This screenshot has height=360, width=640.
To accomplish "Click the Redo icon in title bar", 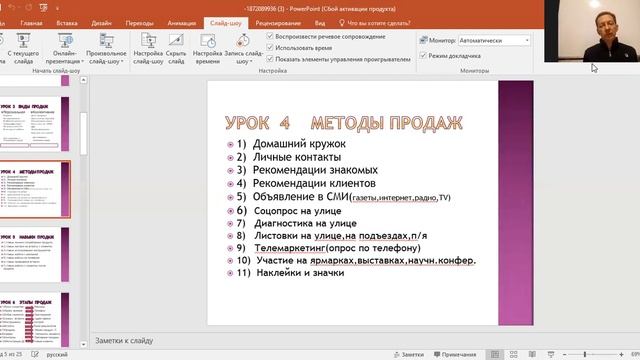I will (29, 8).
